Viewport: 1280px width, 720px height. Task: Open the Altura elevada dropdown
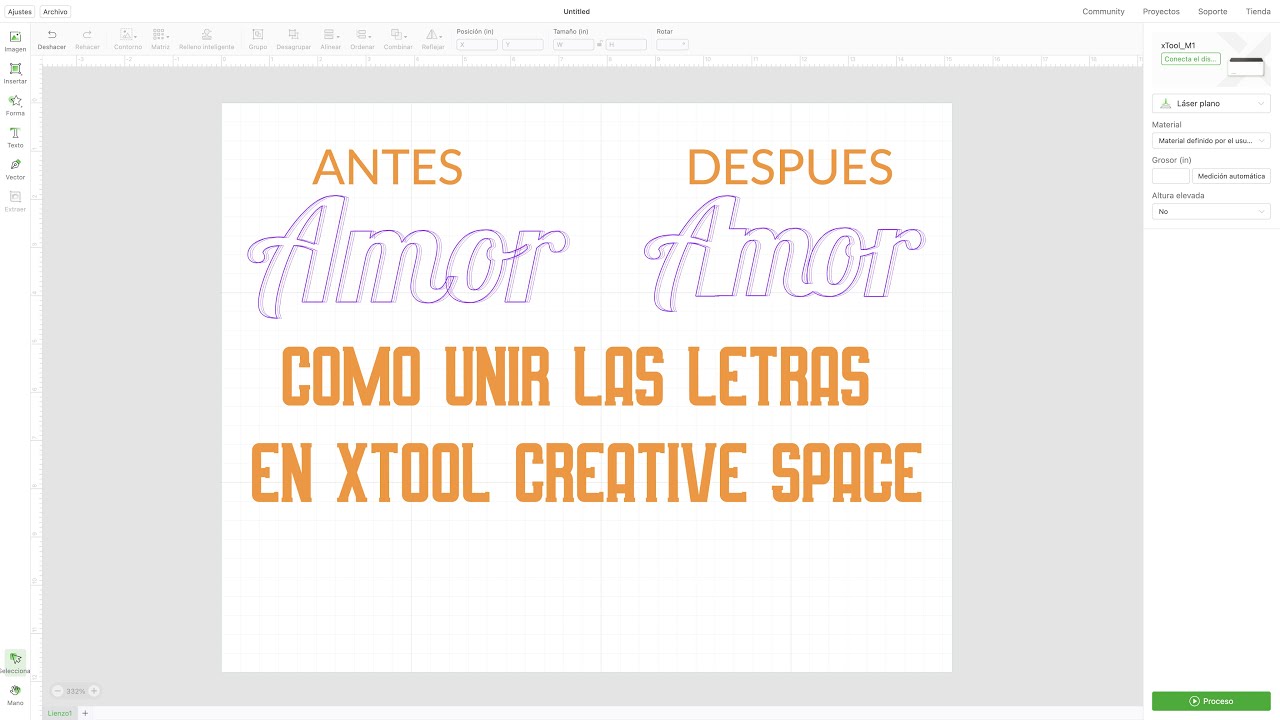1211,211
